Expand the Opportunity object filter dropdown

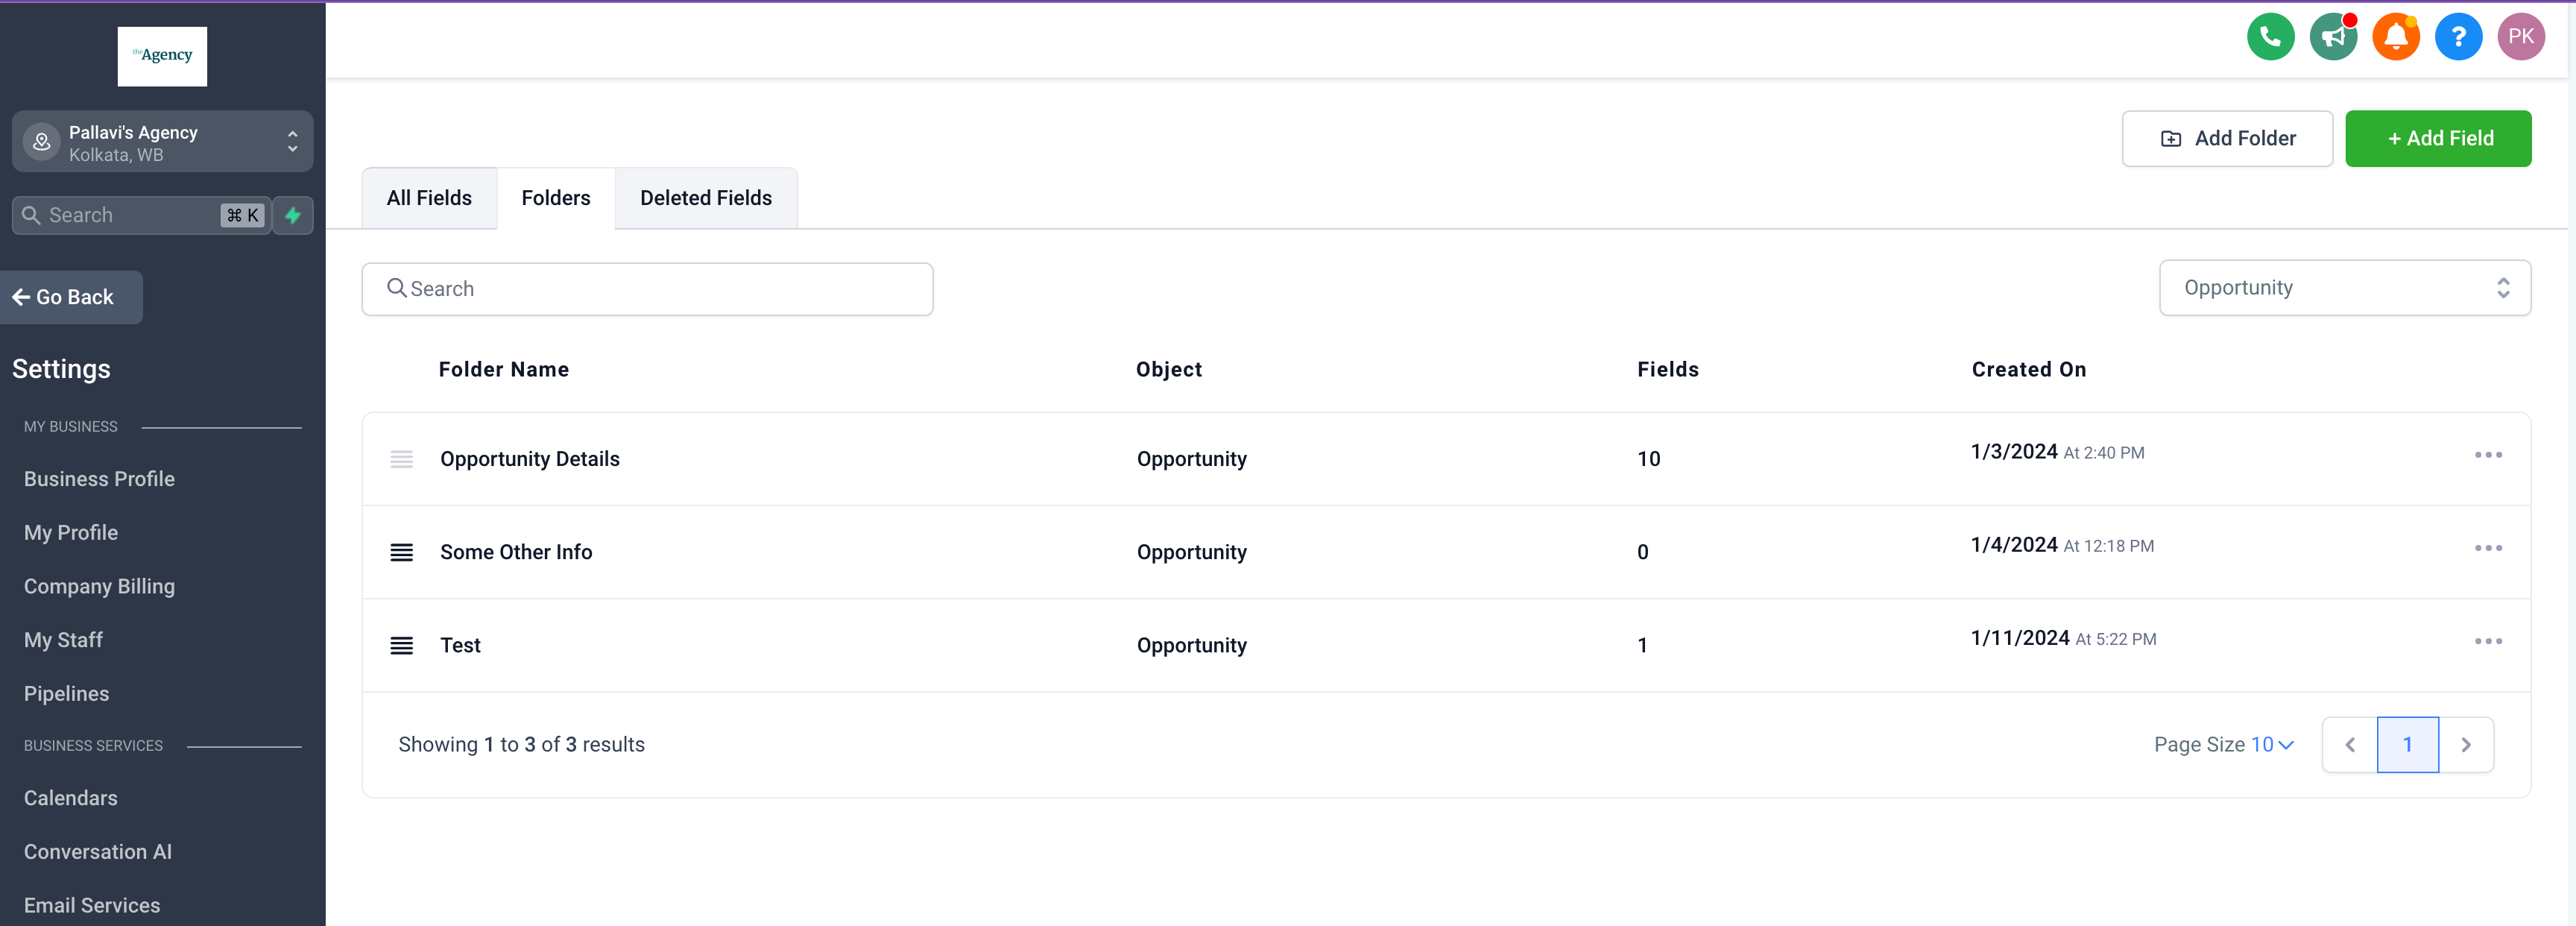[x=2344, y=288]
